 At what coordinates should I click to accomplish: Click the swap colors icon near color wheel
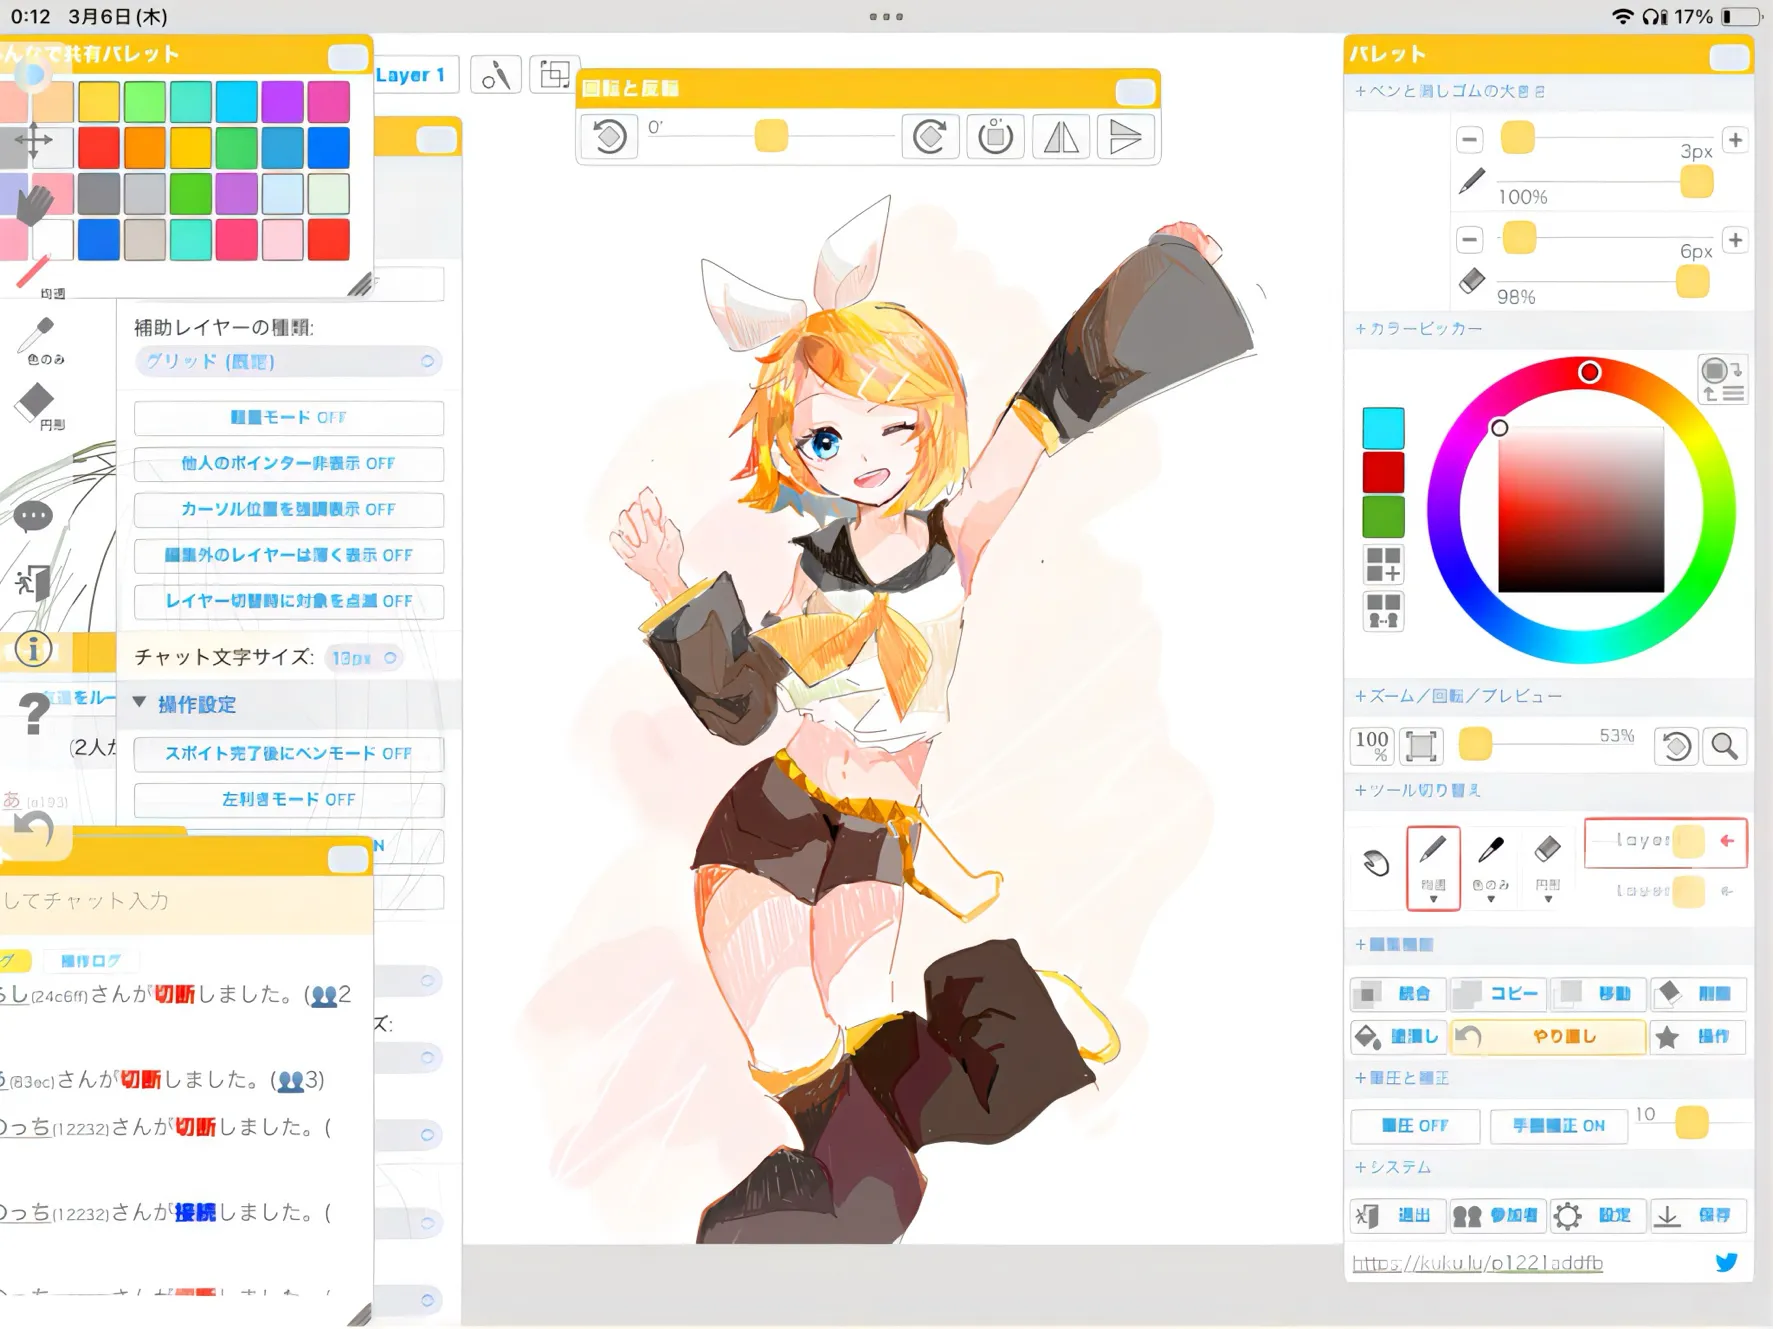[1721, 380]
